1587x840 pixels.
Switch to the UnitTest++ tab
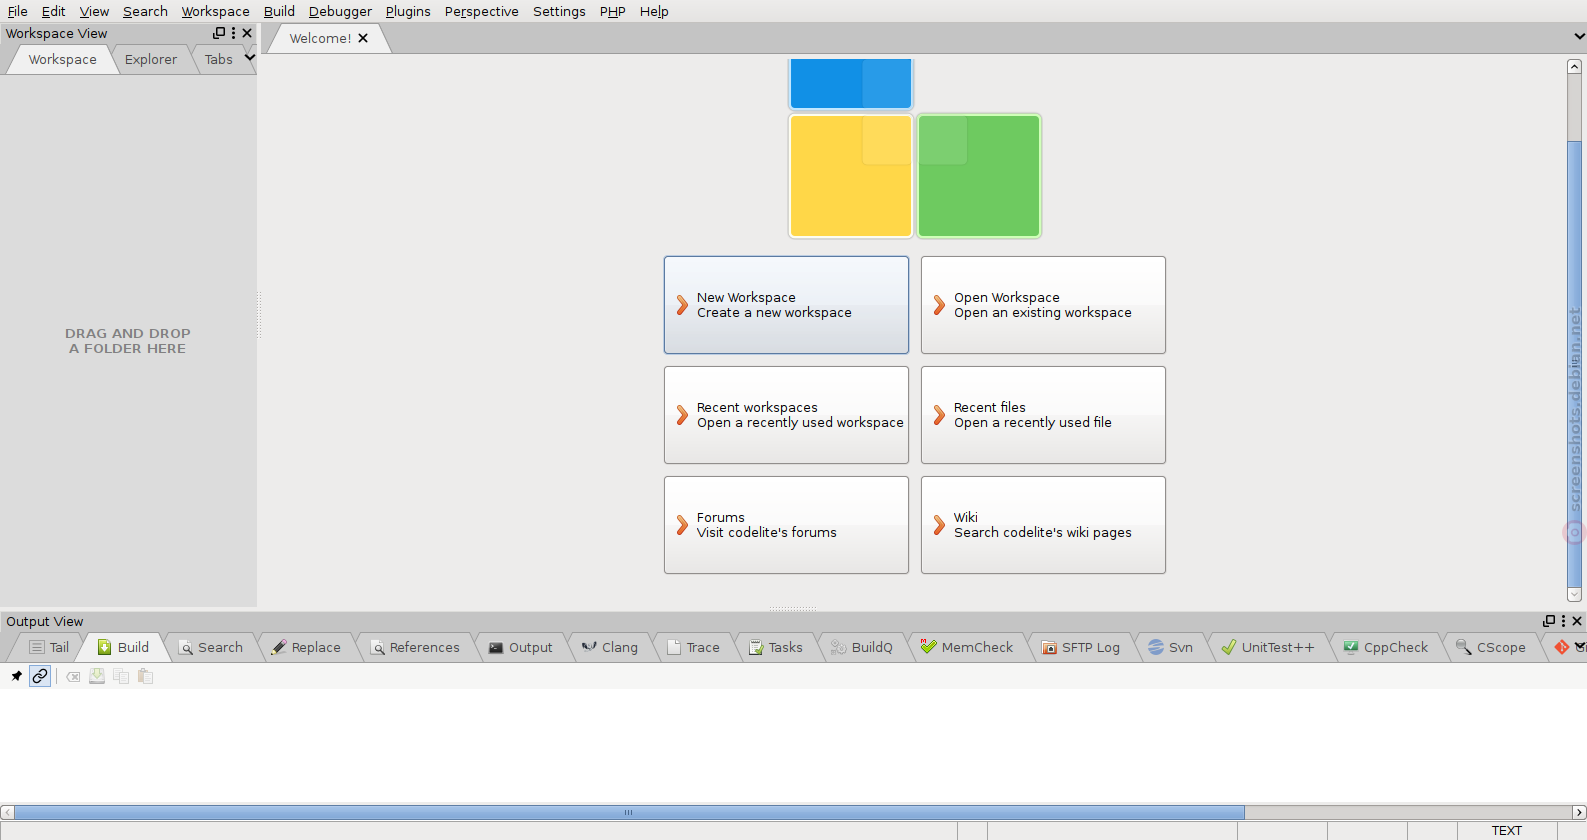[1269, 647]
